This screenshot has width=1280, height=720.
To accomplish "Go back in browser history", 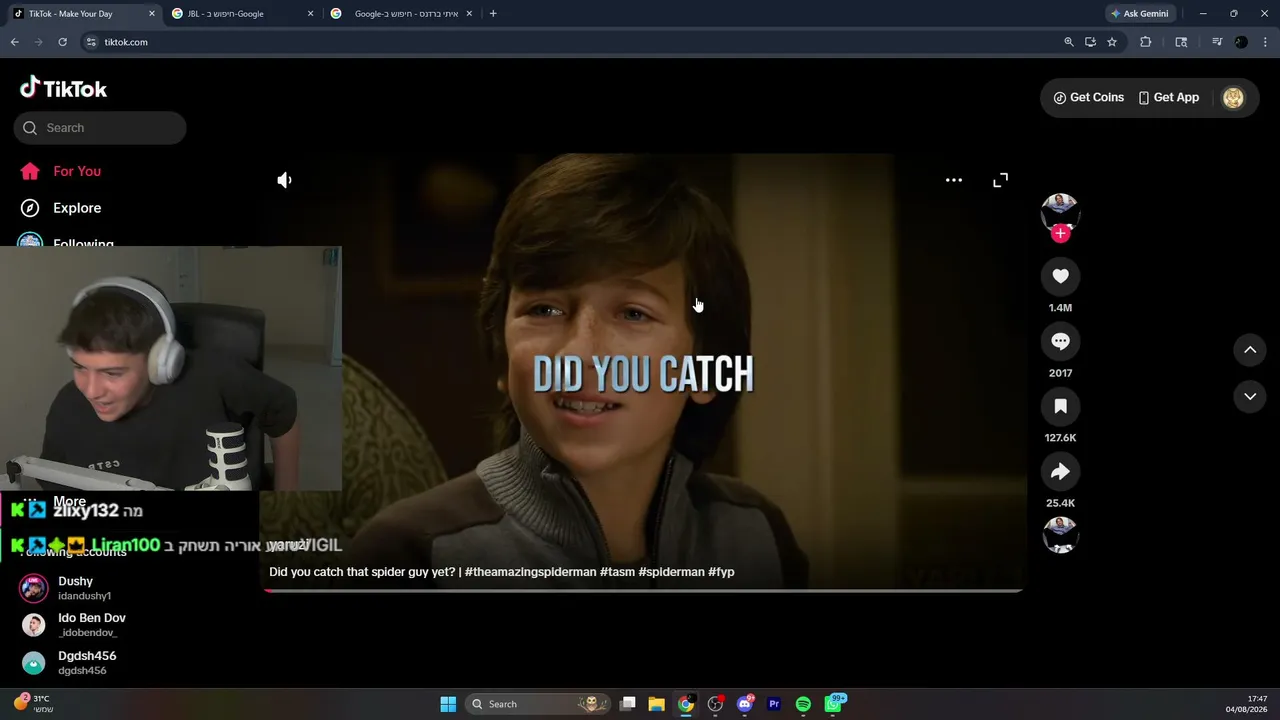I will click(x=15, y=42).
